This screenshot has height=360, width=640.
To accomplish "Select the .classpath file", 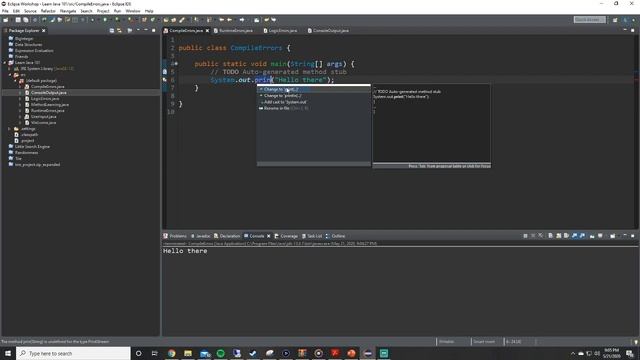I will click(x=29, y=135).
